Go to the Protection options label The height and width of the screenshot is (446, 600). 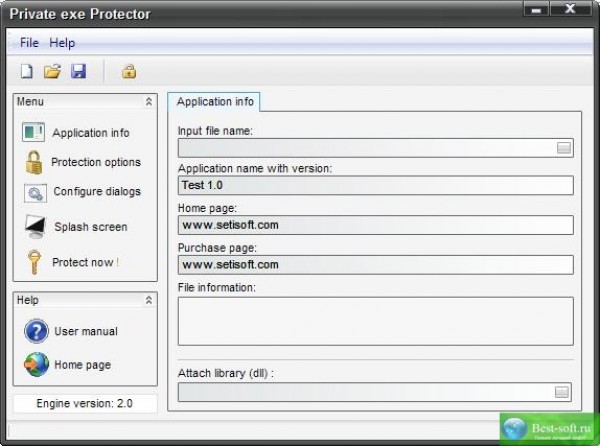pyautogui.click(x=96, y=162)
